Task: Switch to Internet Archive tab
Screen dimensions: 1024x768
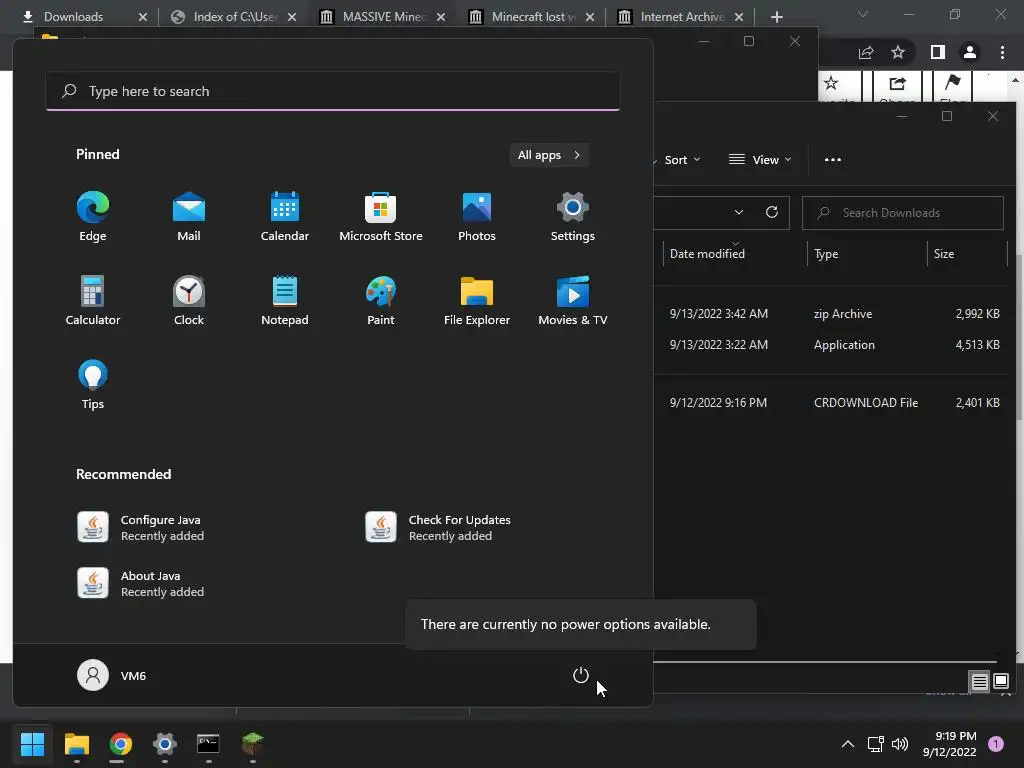Action: point(673,17)
